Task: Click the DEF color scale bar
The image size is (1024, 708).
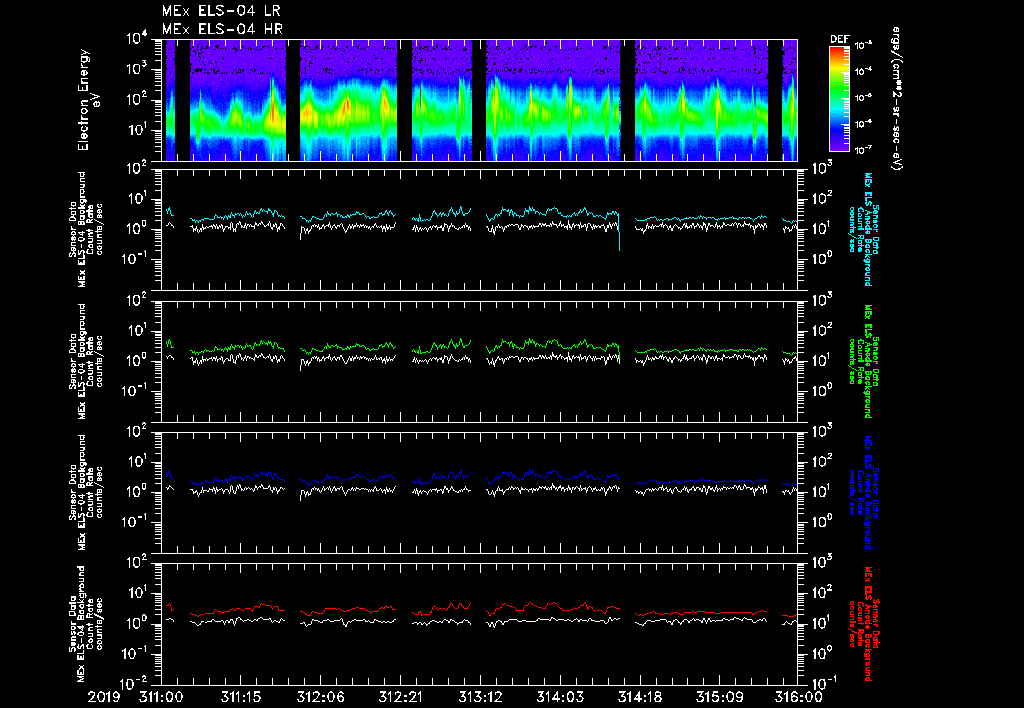Action: [x=838, y=99]
